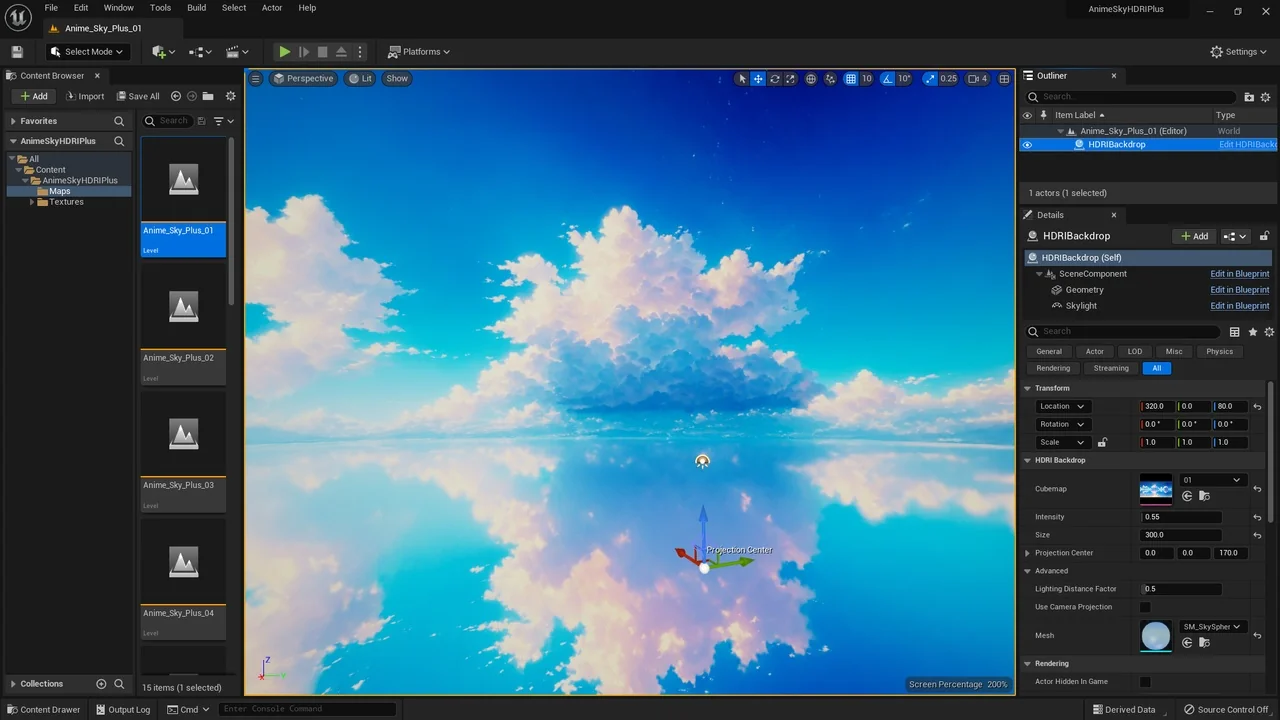The width and height of the screenshot is (1280, 720).
Task: Browse to Cubemap asset in Content Browser
Action: pyautogui.click(x=1204, y=496)
